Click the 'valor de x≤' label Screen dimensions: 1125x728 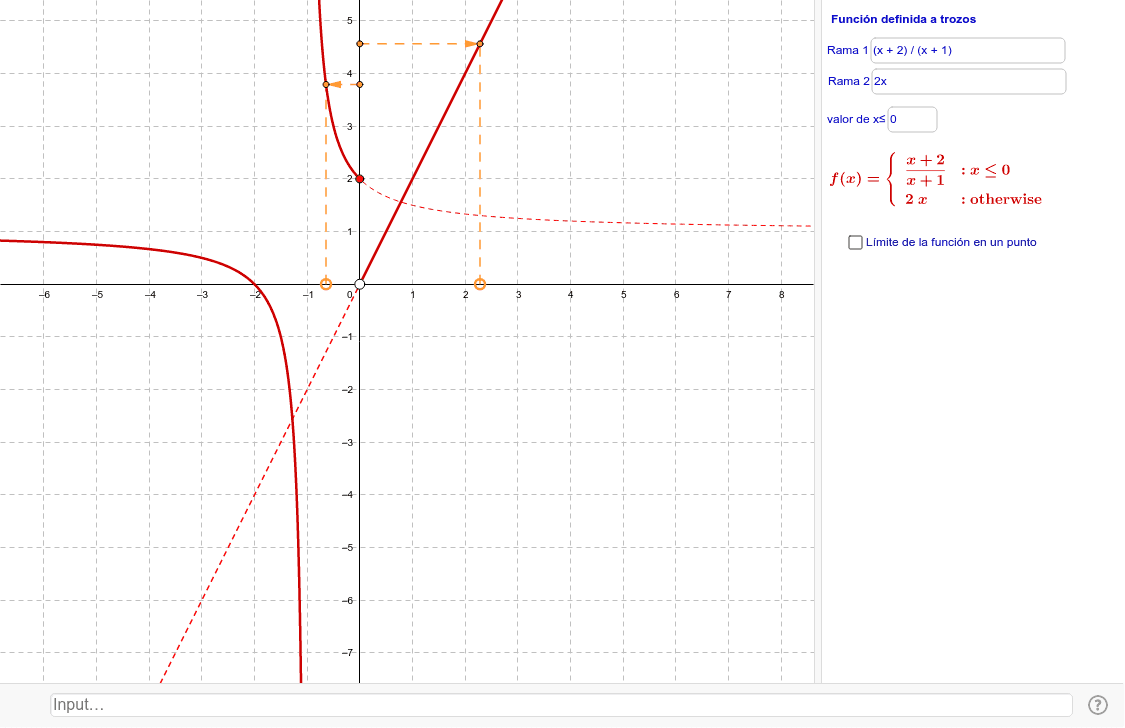point(856,119)
